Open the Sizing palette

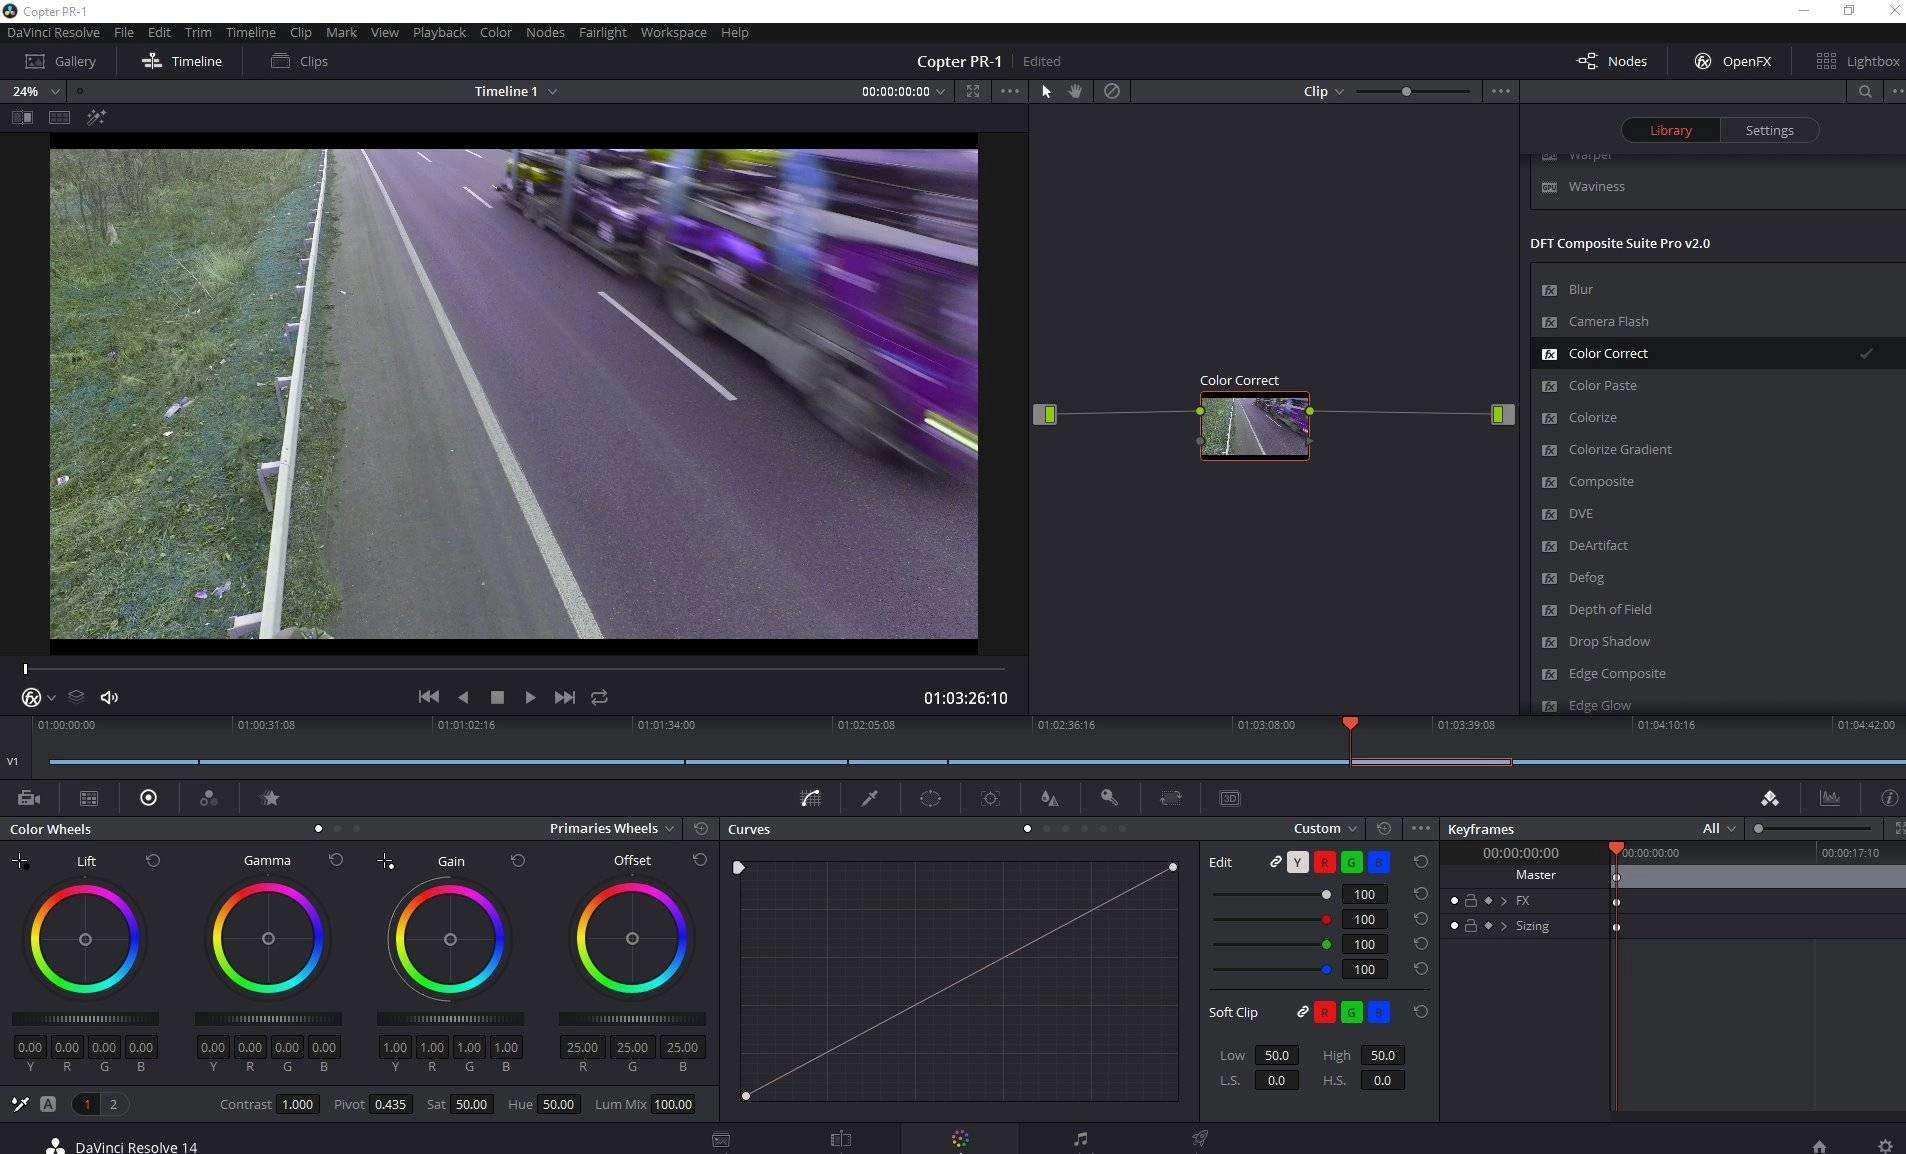click(x=1170, y=798)
